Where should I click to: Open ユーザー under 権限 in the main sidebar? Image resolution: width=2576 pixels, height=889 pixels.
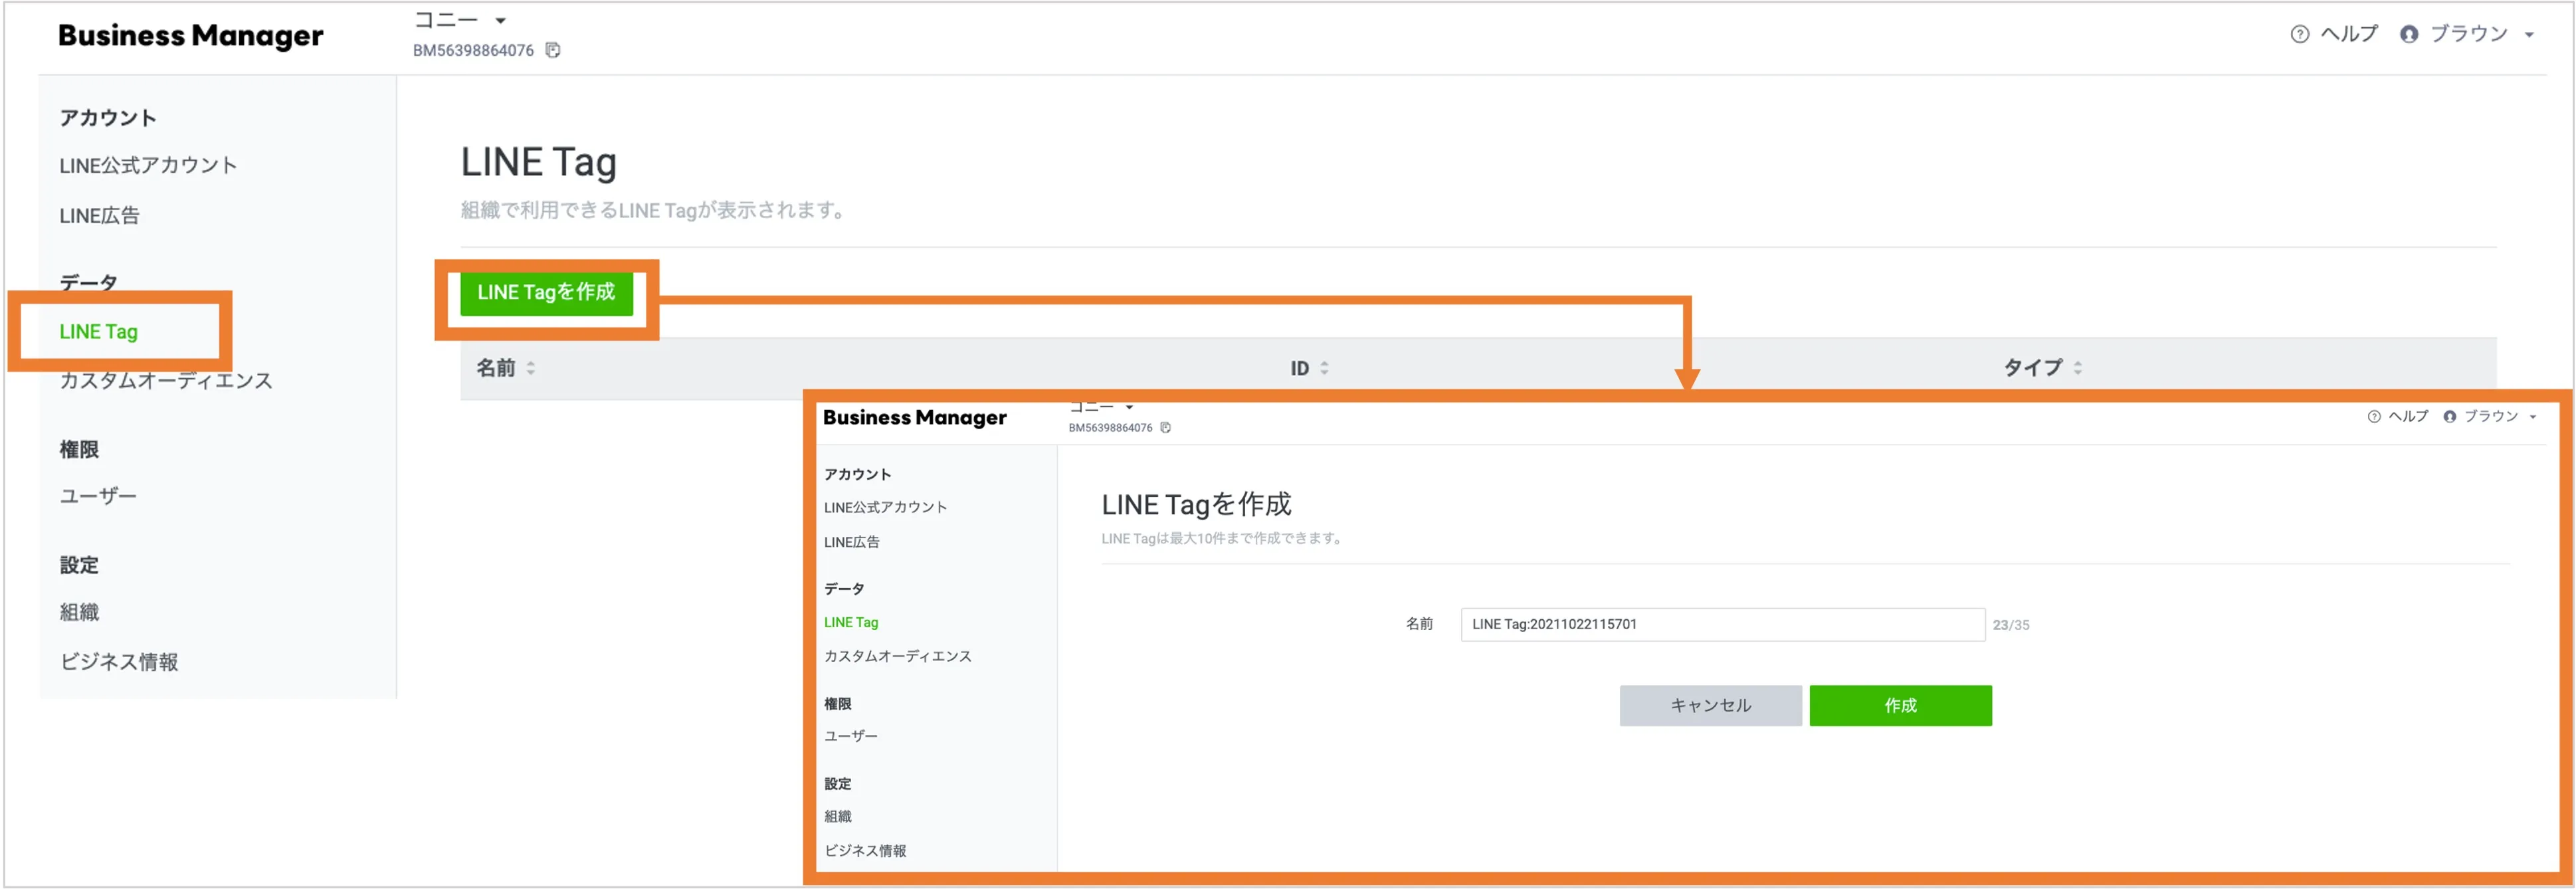[x=98, y=496]
